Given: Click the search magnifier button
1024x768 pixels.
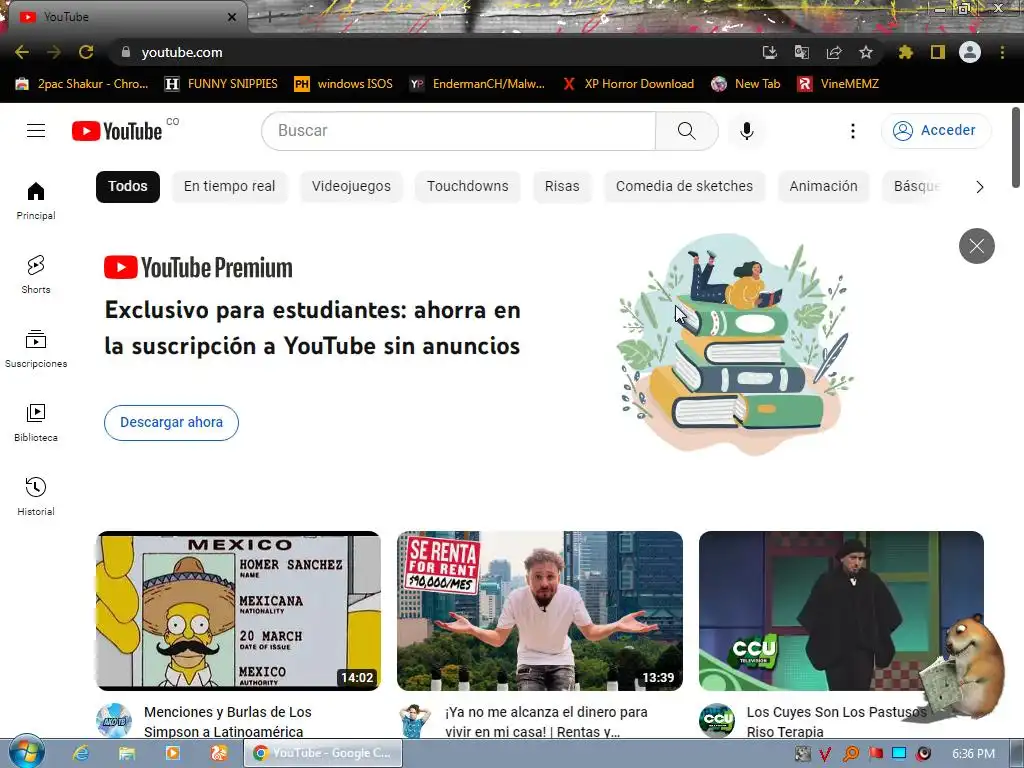Looking at the screenshot, I should pyautogui.click(x=686, y=131).
